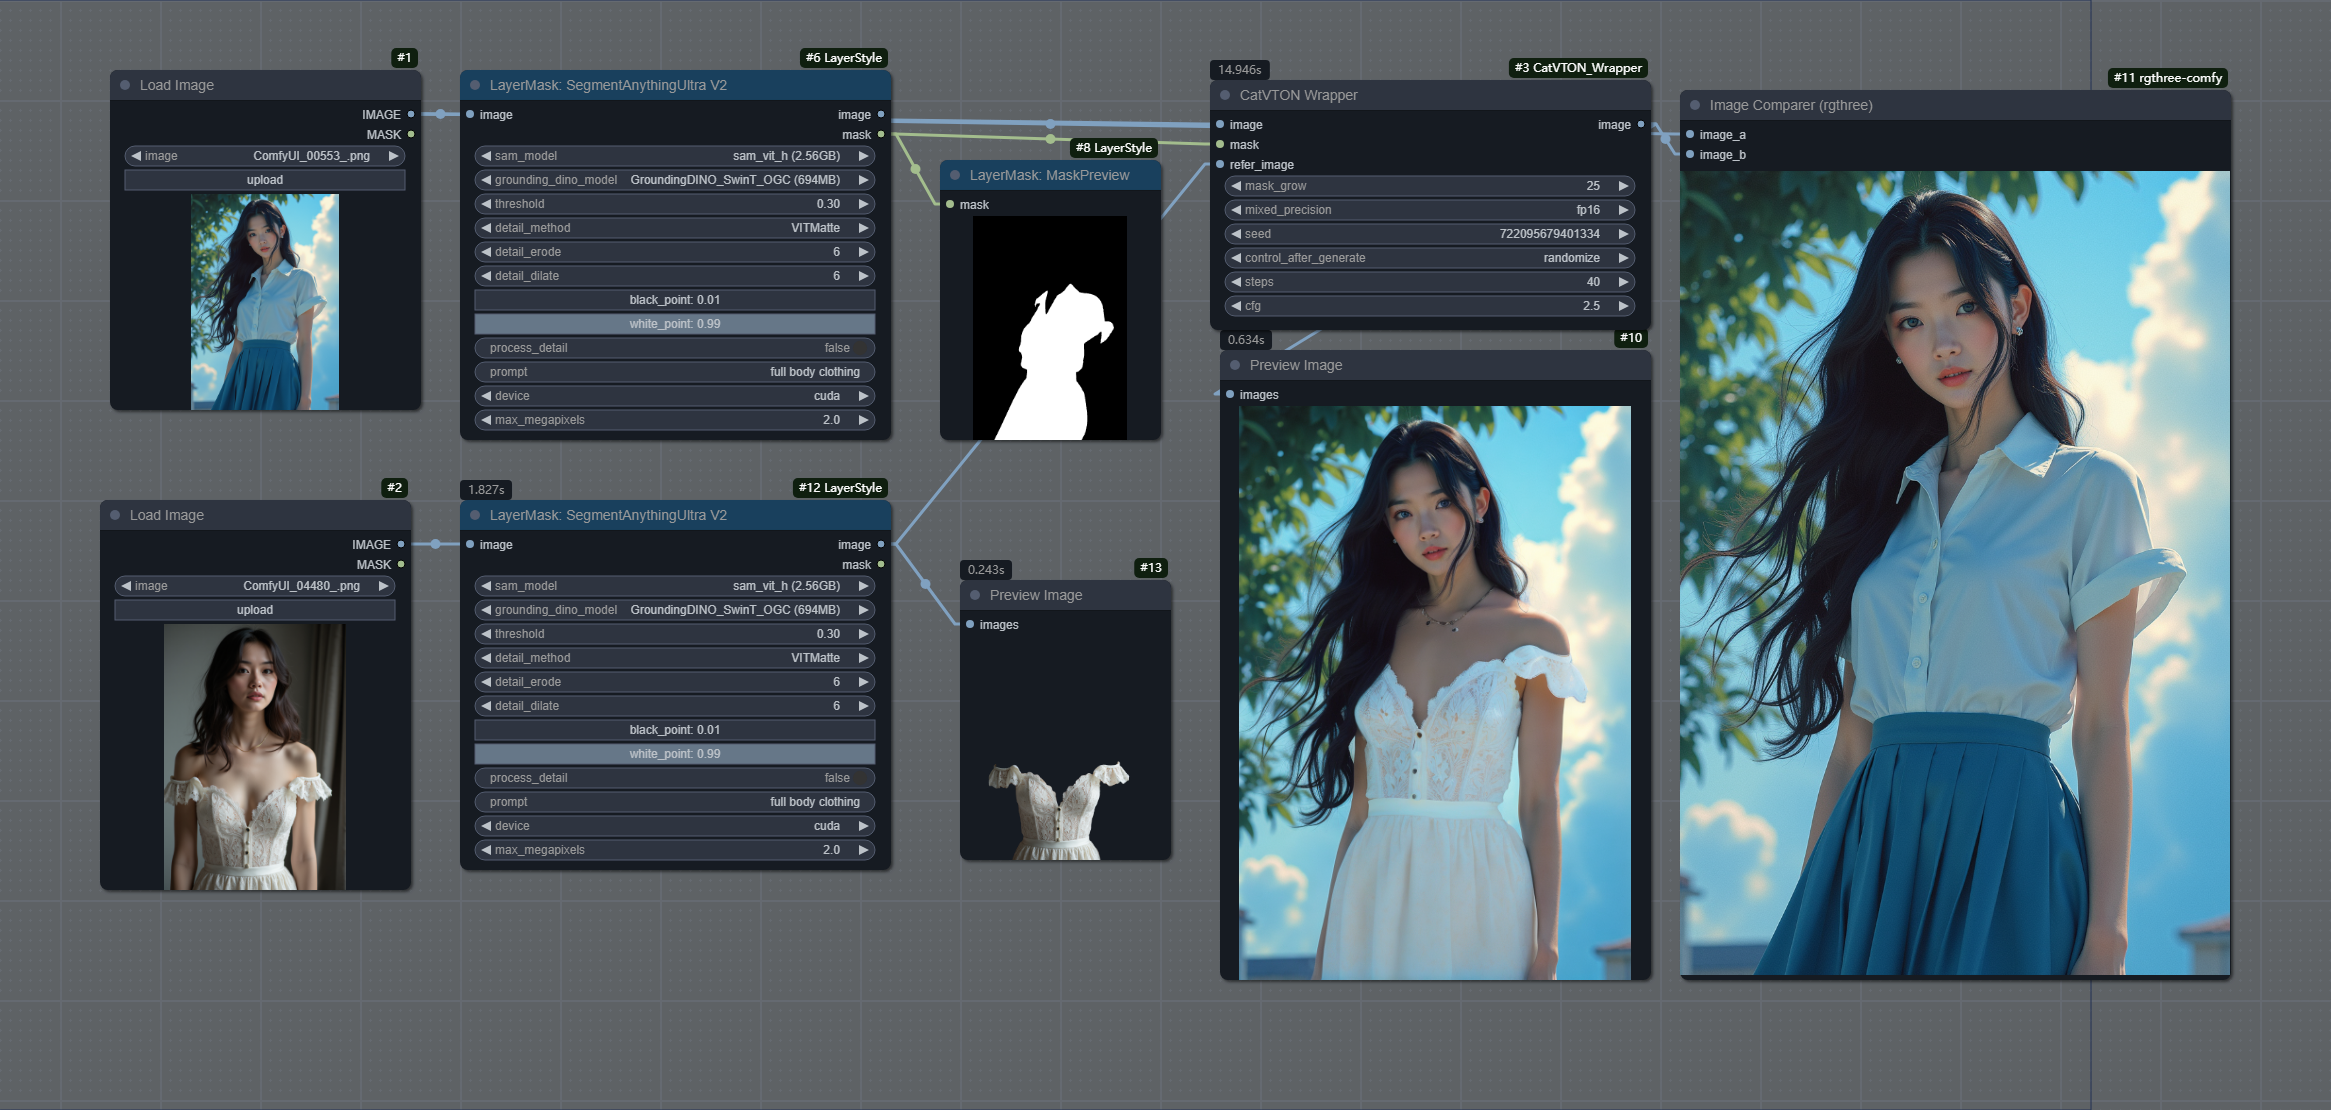Click the upload button under ComfyUI_04480_.png
This screenshot has height=1110, width=2331.
255,610
